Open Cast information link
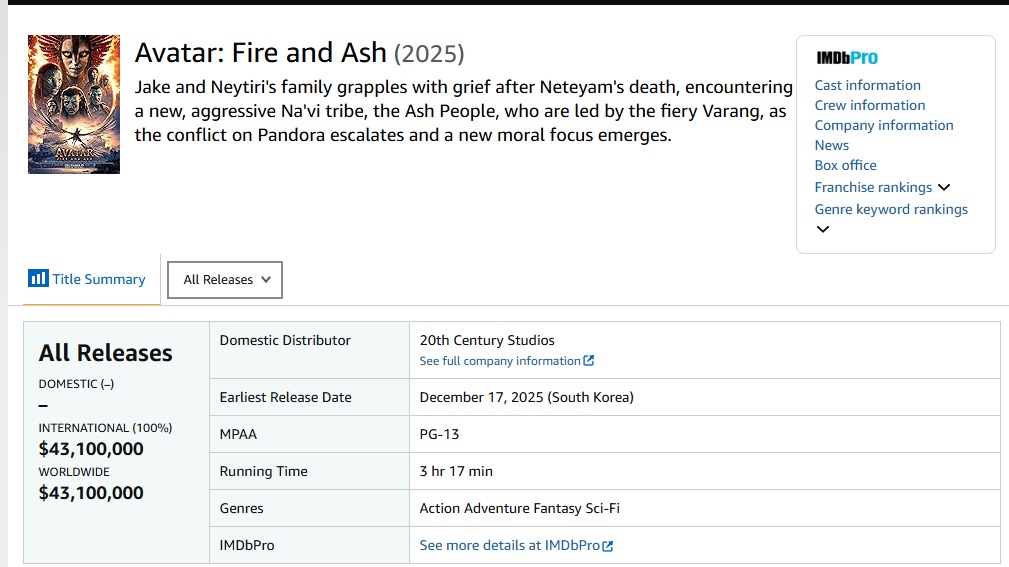This screenshot has width=1009, height=567. click(x=867, y=86)
